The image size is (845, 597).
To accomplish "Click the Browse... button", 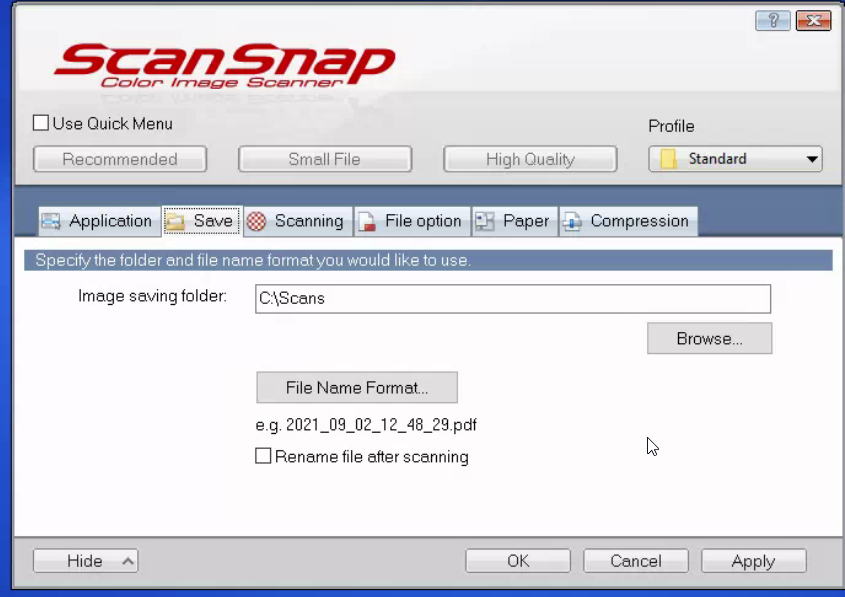I will click(709, 338).
